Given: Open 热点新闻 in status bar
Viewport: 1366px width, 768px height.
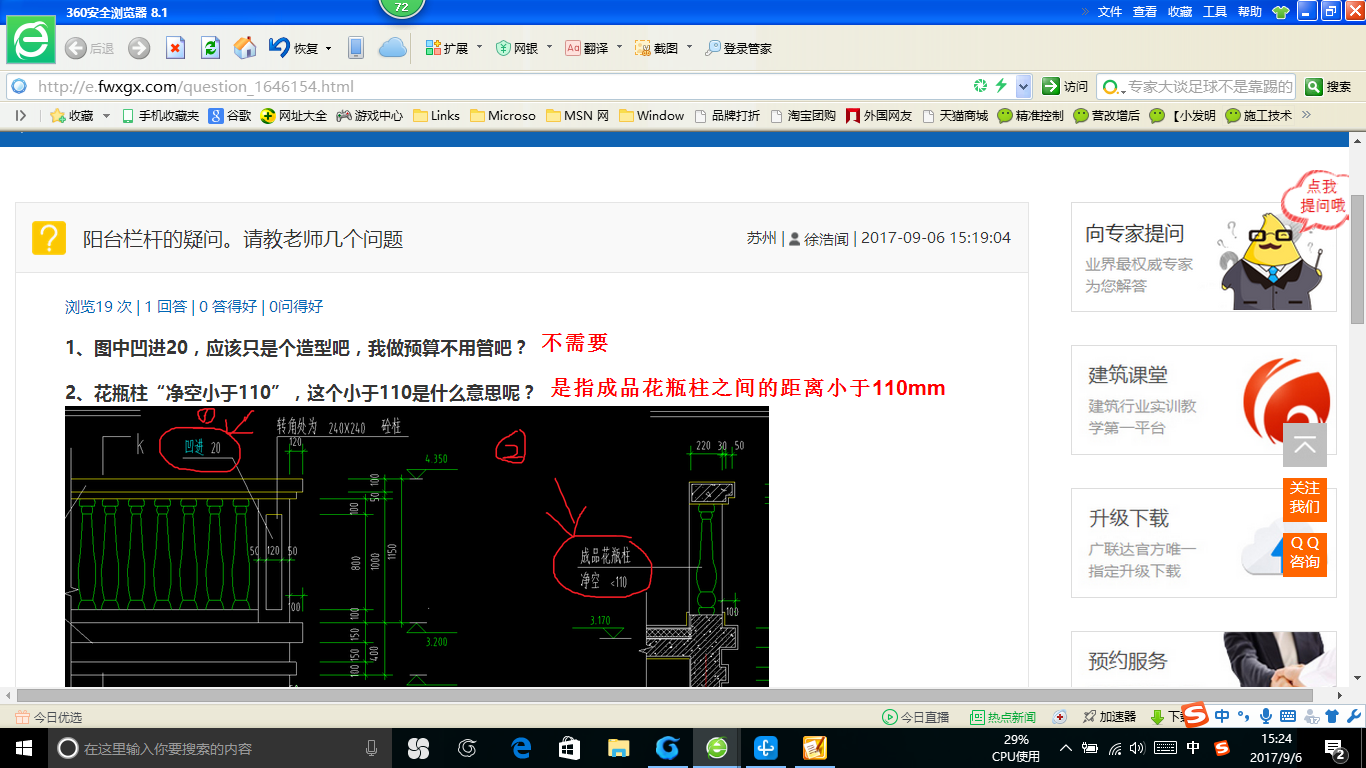Looking at the screenshot, I should point(1003,717).
